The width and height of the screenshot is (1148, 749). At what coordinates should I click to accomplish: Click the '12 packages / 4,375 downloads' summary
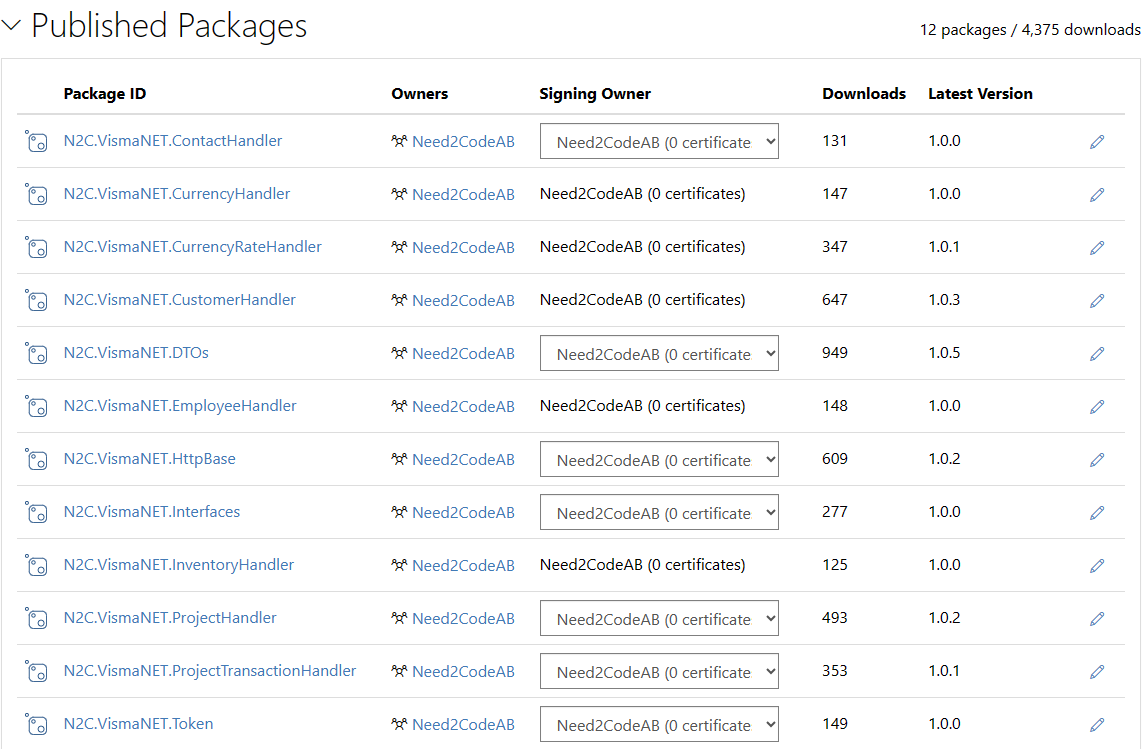coord(1030,30)
